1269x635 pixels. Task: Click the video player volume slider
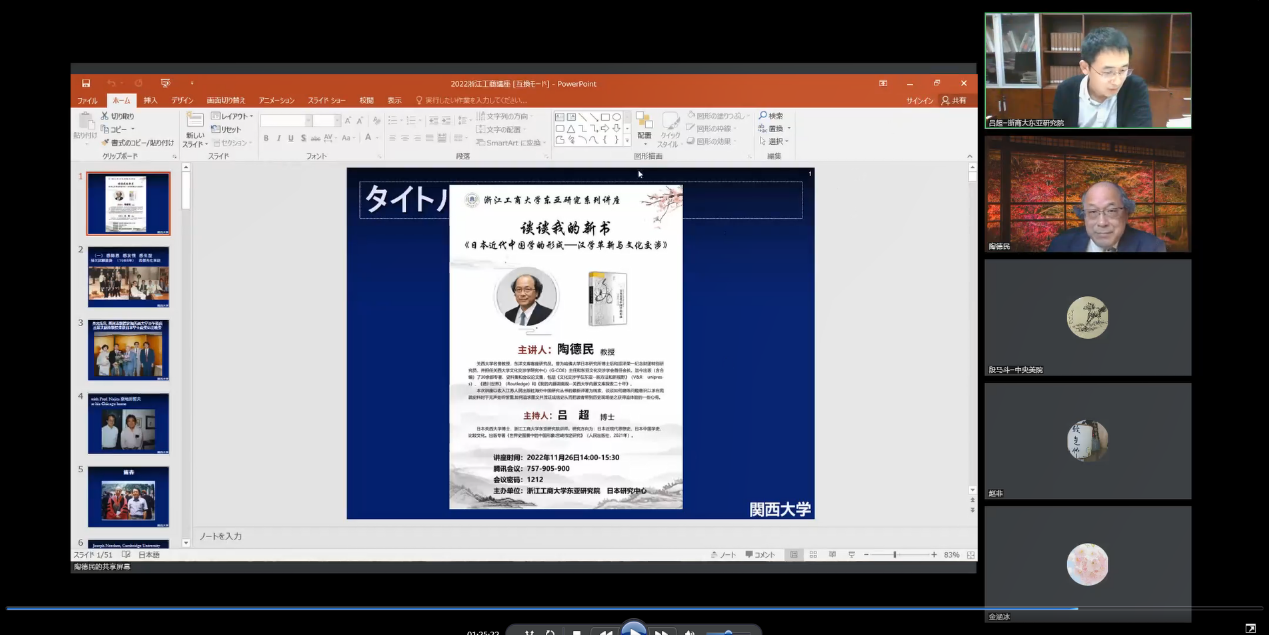click(728, 632)
